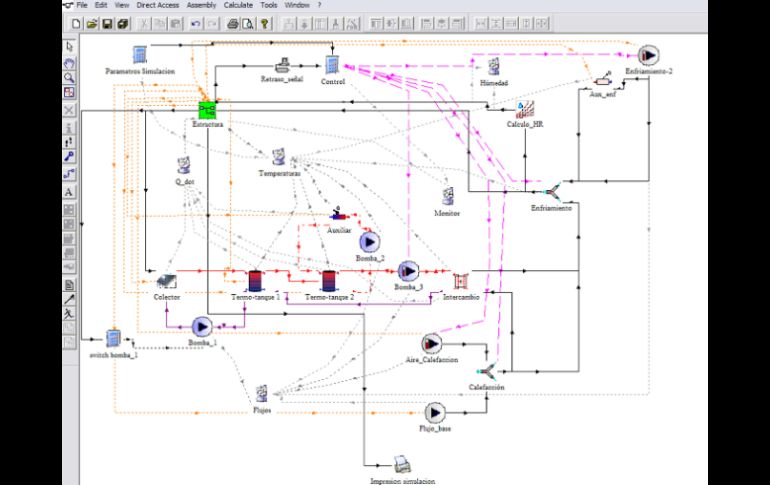Activate the hand pan tool
770x485 pixels.
(x=69, y=62)
